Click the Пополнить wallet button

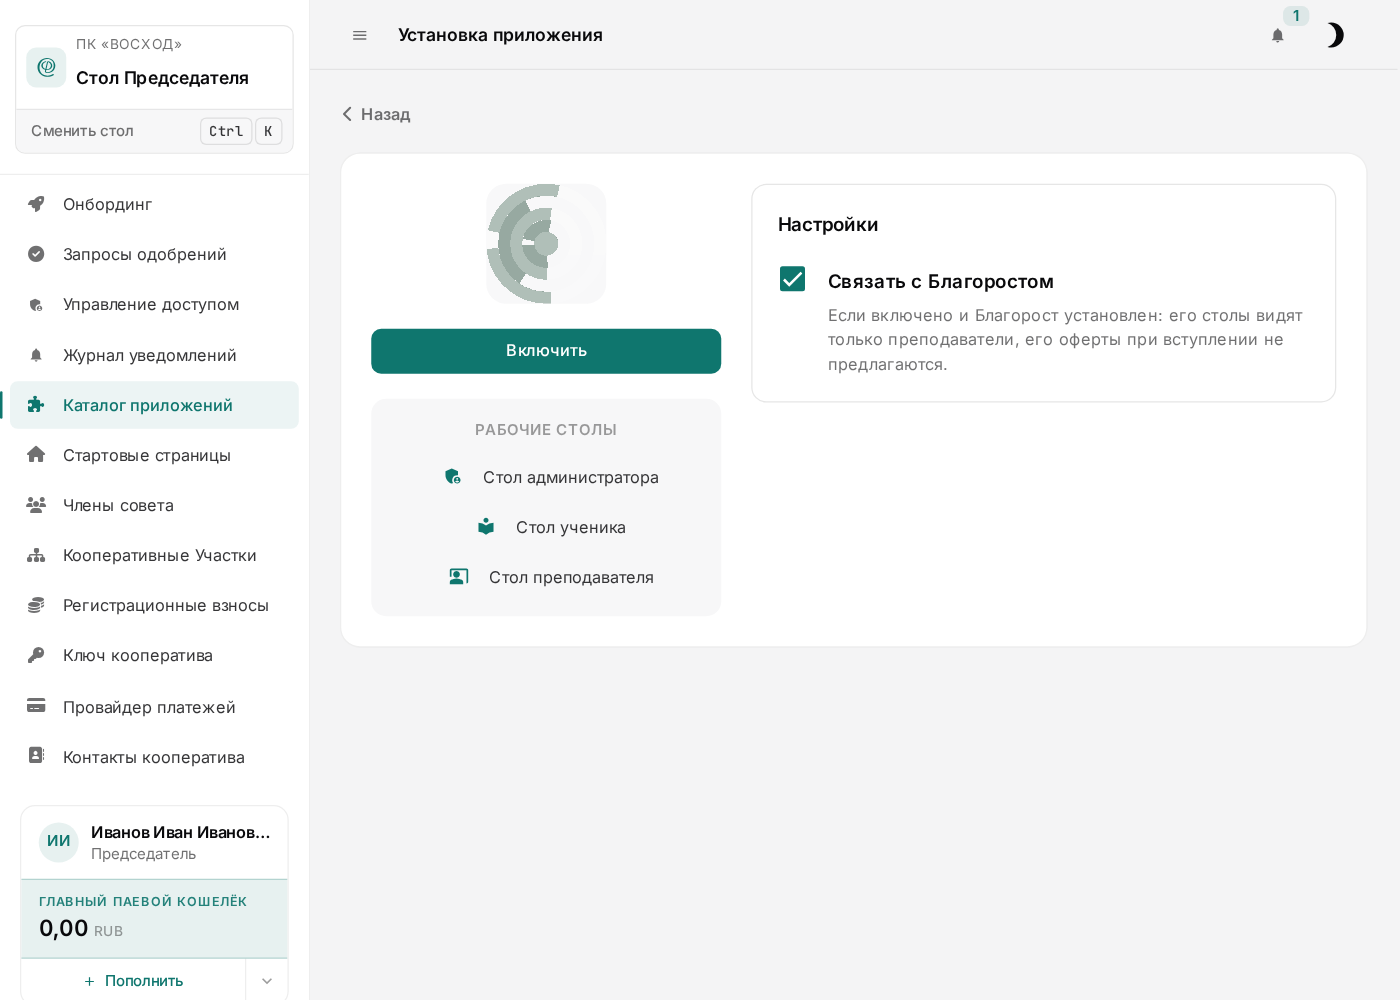(x=133, y=981)
